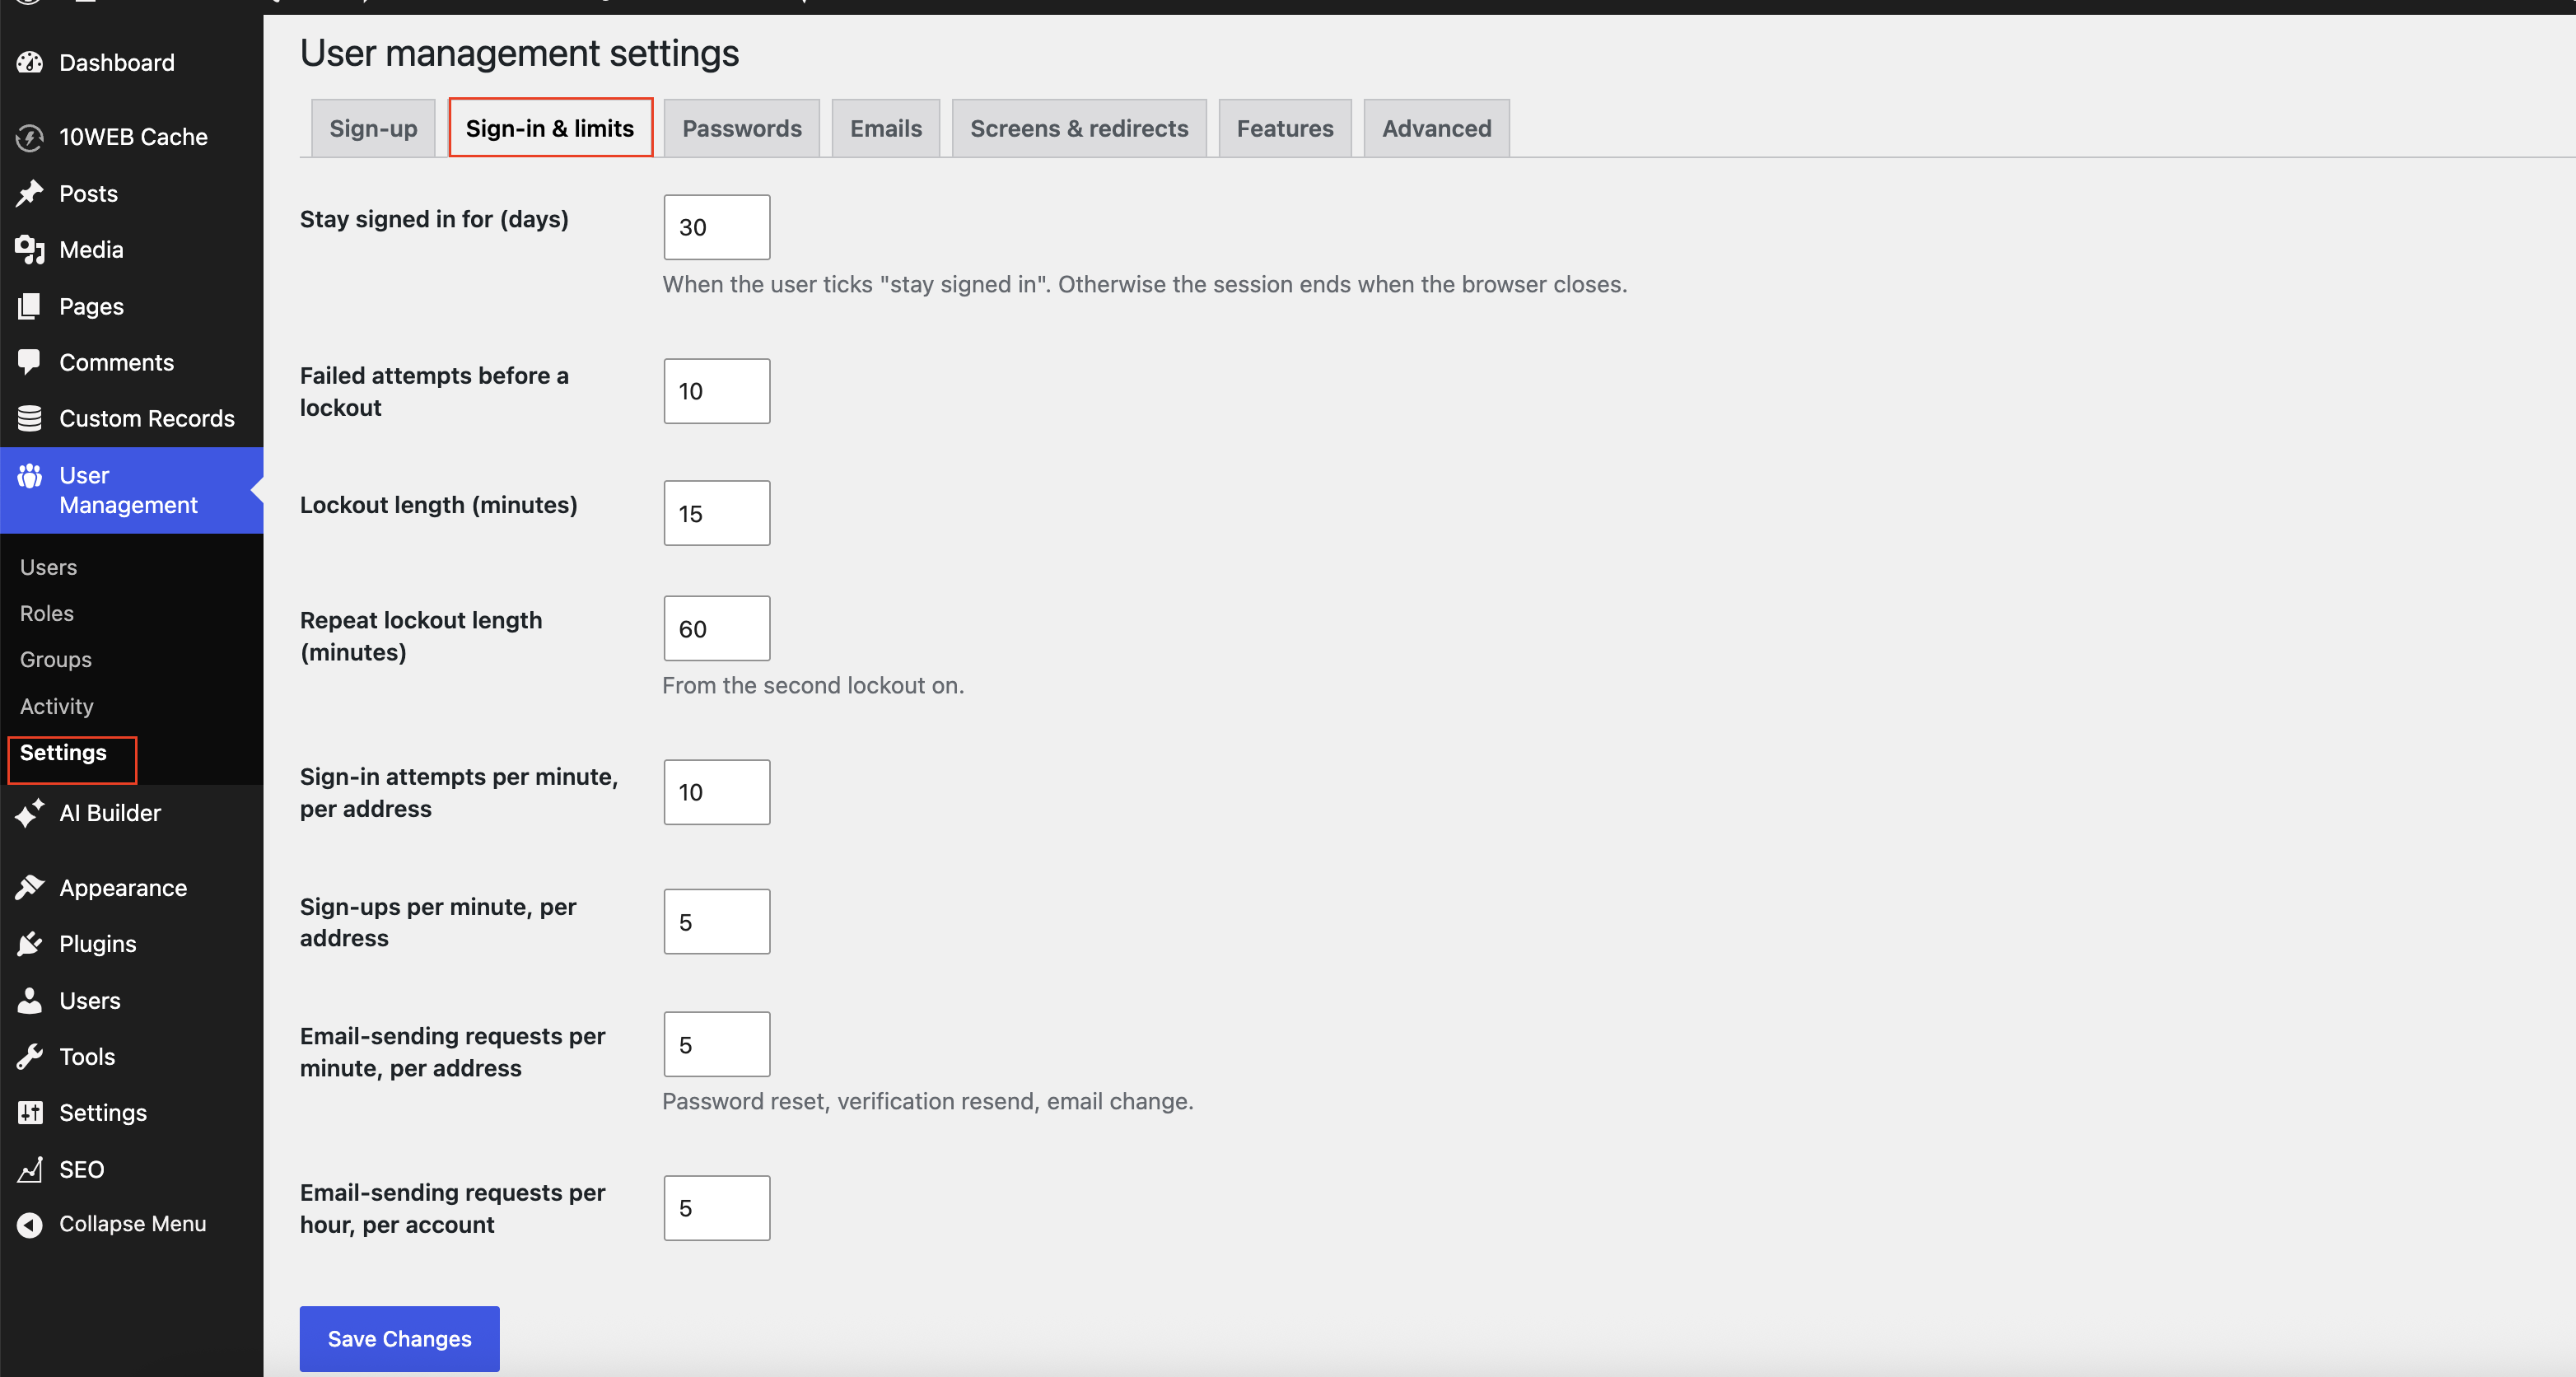Open the Activity submenu item
This screenshot has height=1377, width=2576.
point(57,706)
